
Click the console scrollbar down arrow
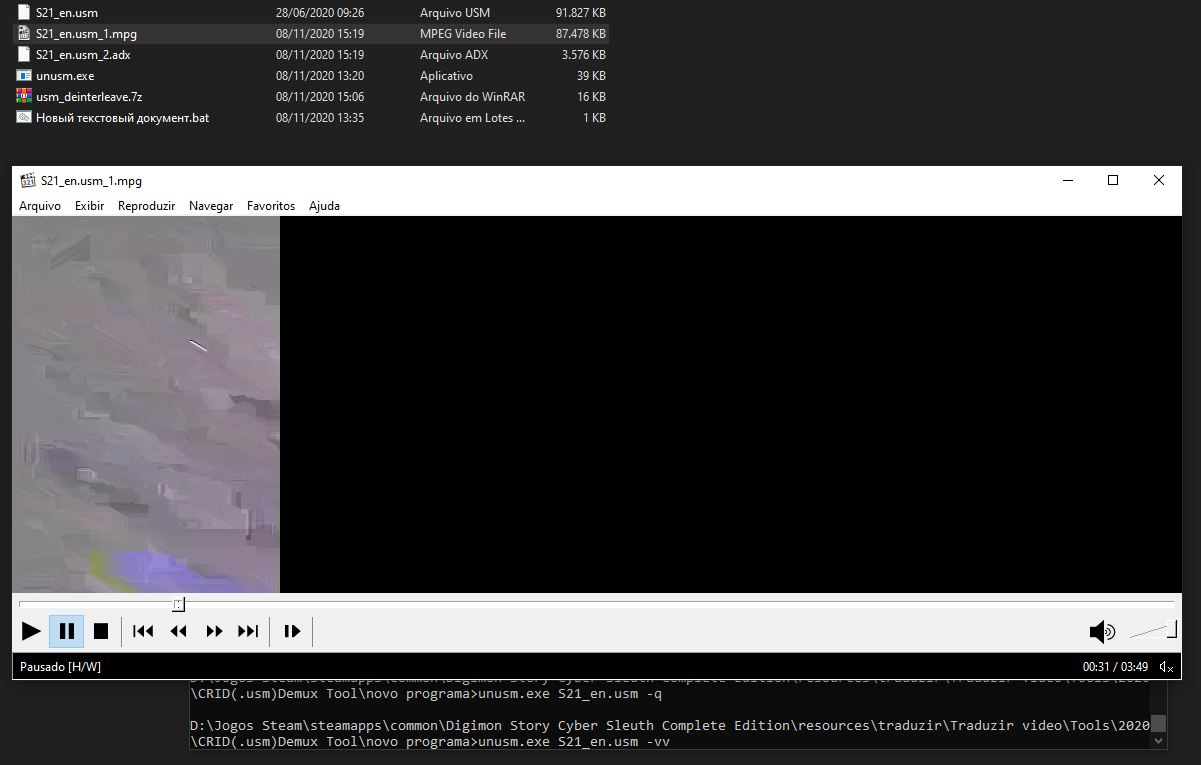pyautogui.click(x=1158, y=742)
